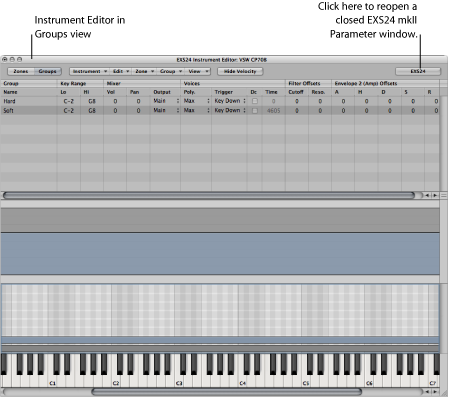Click Reso. offset of Soft group
Viewport: 449px width, 397px height.
(x=320, y=110)
